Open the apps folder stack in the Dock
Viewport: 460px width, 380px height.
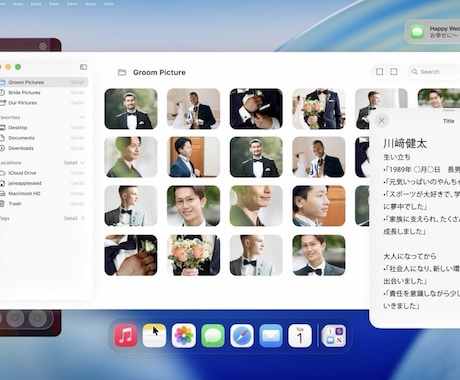point(334,335)
